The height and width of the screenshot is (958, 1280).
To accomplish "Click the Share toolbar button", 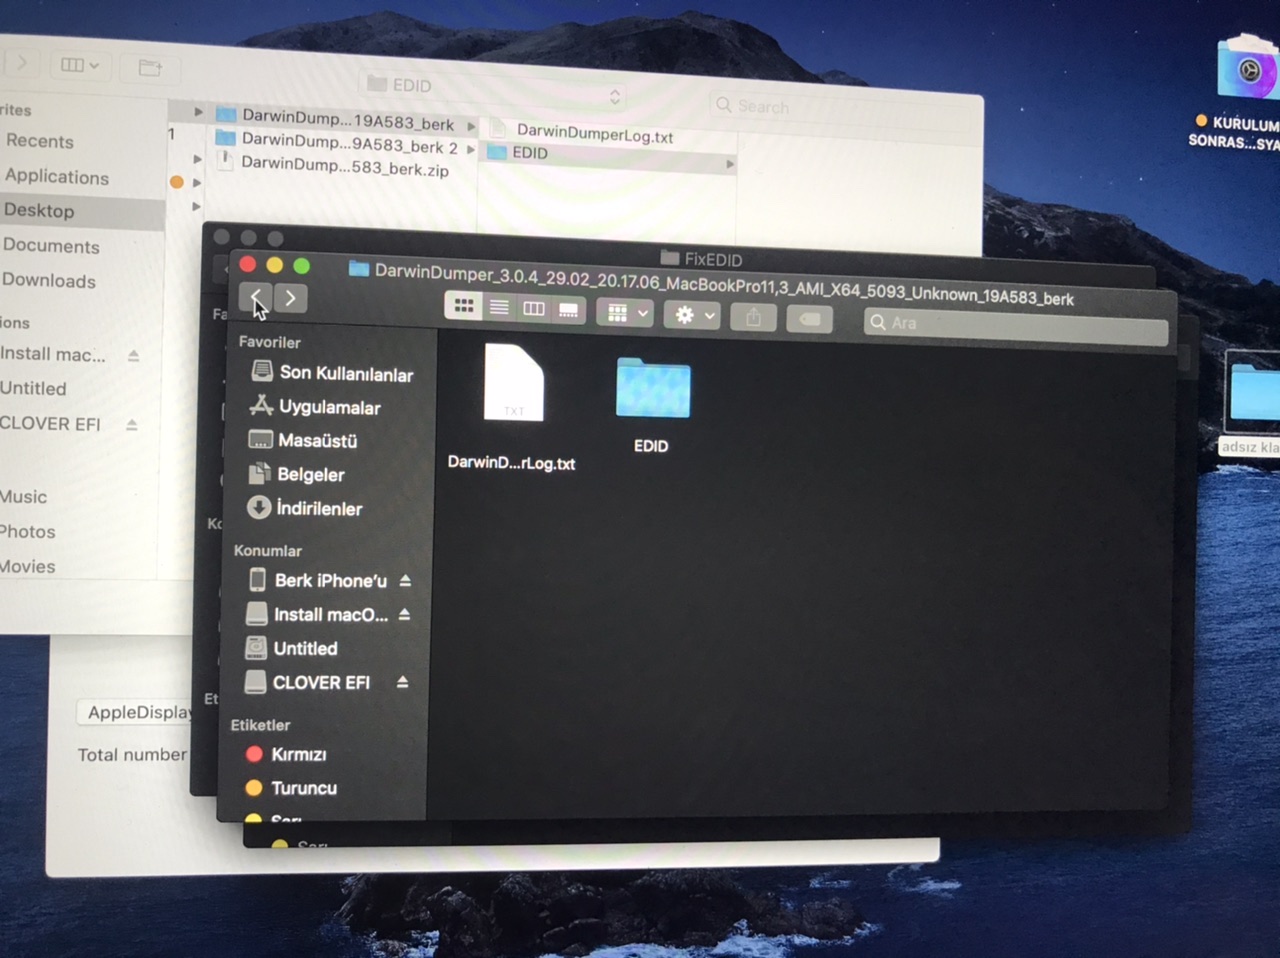I will 754,317.
